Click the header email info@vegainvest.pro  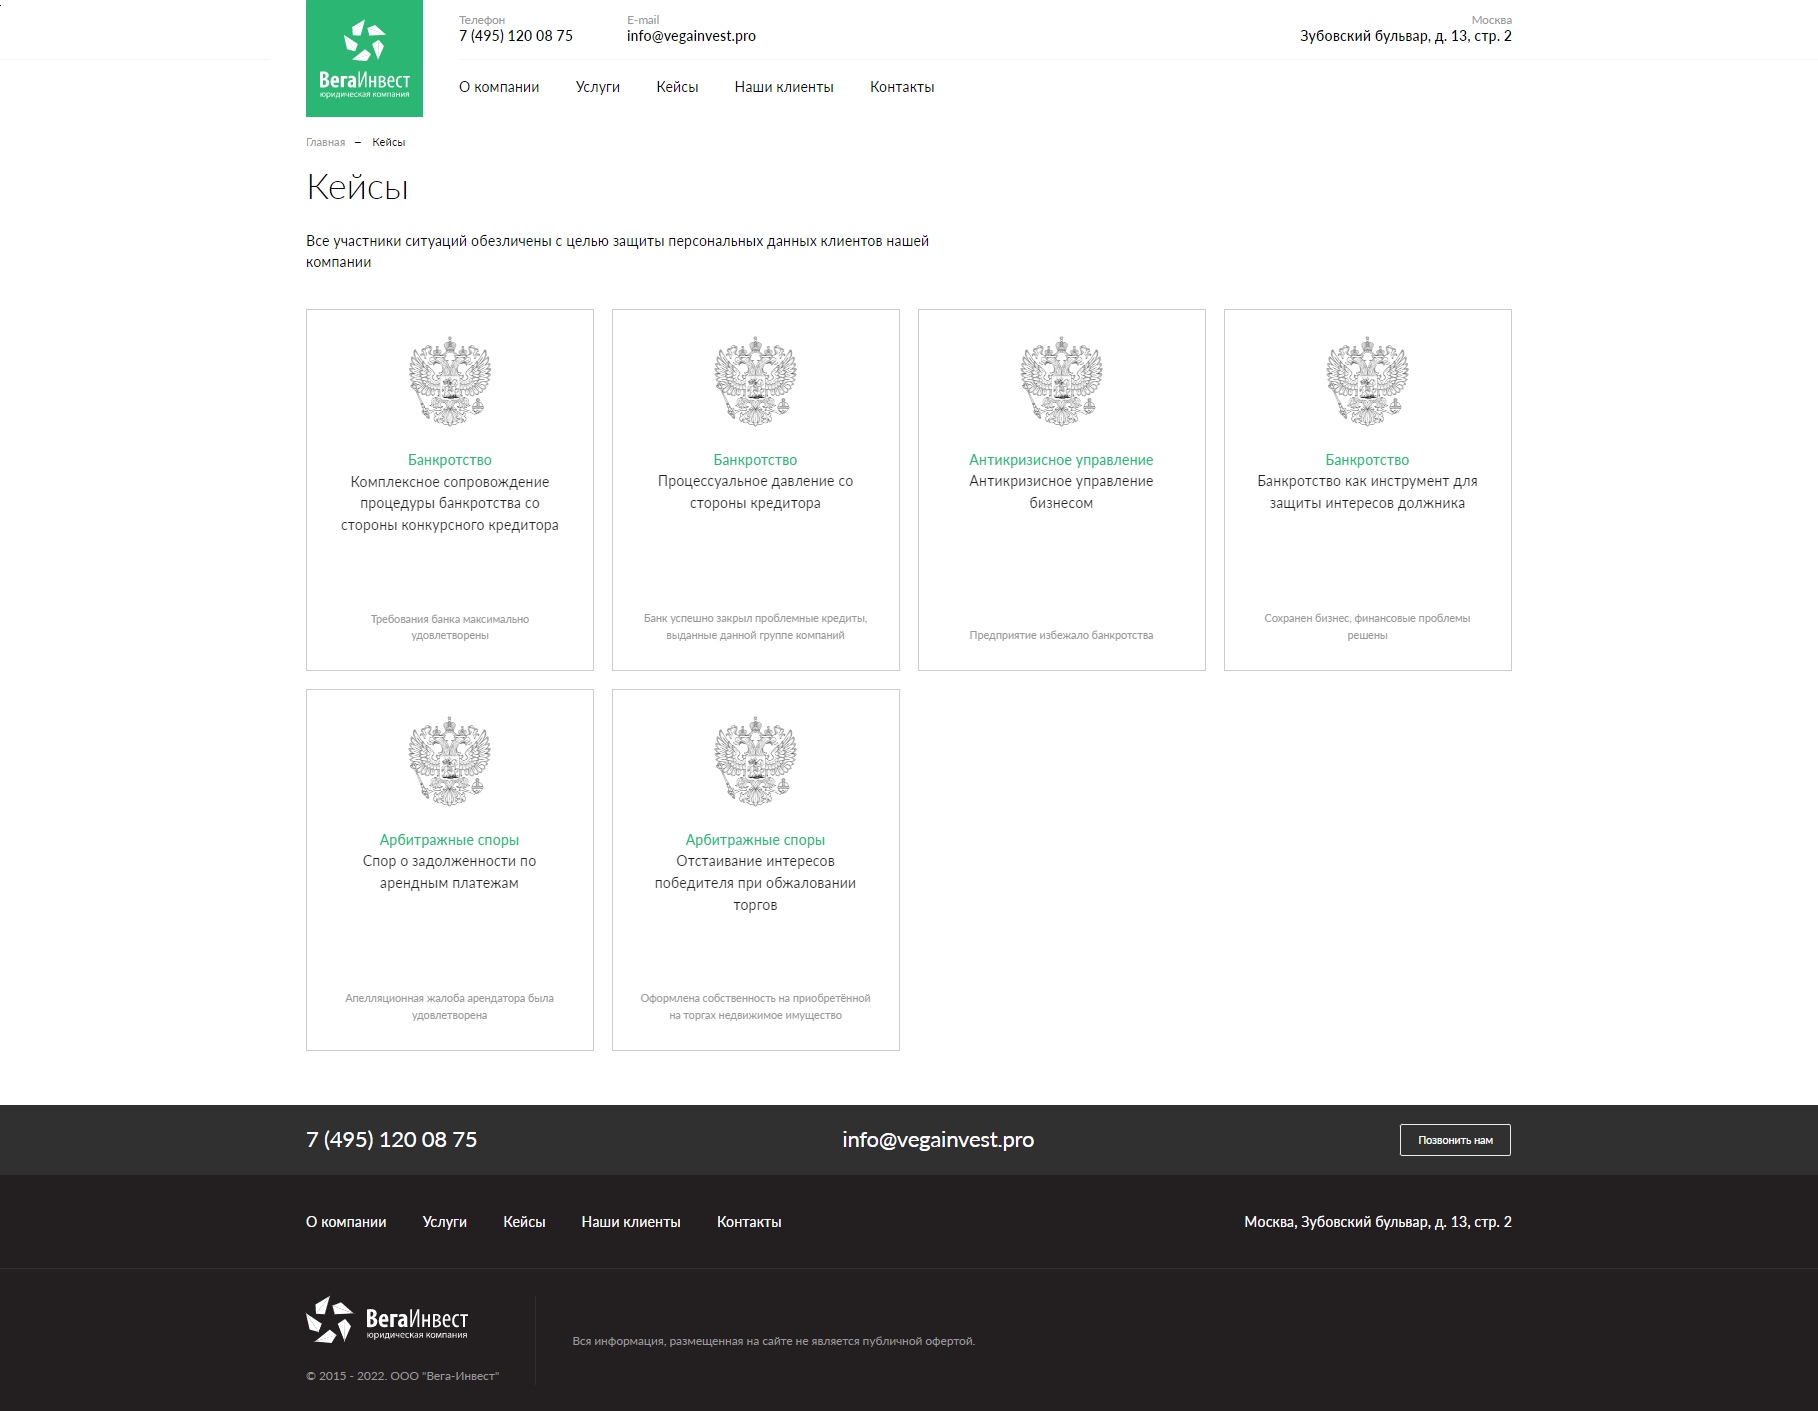(691, 36)
